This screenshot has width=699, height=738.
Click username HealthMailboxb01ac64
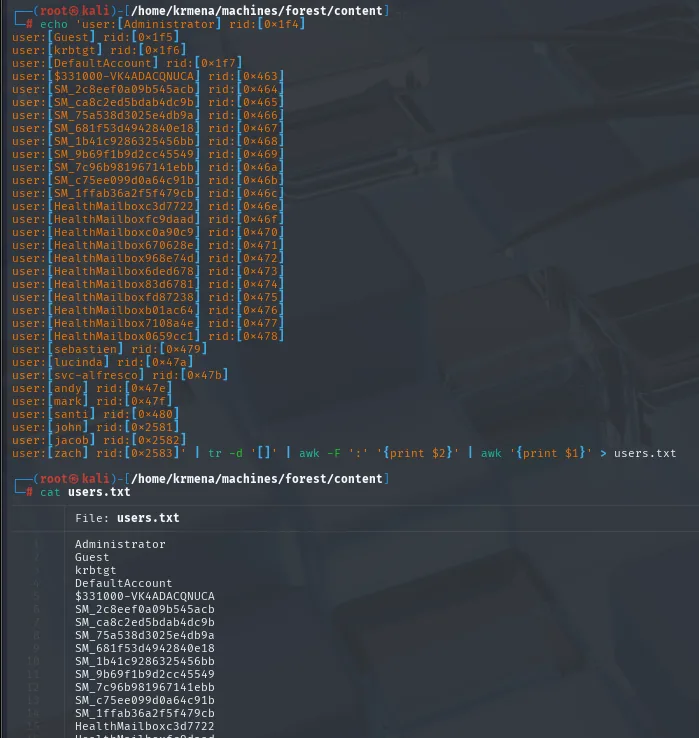[x=124, y=310]
